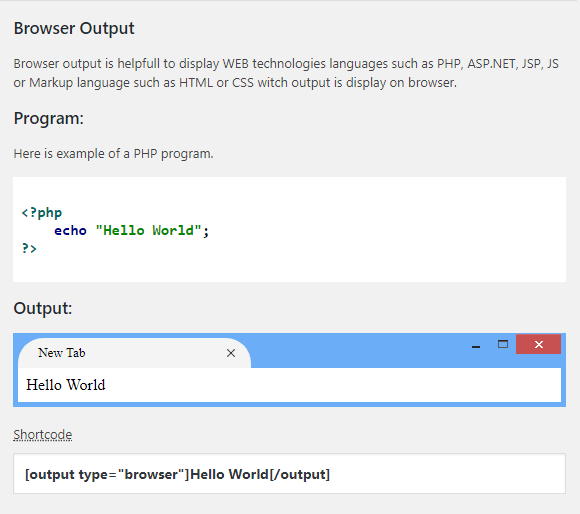
Task: Close the New Tab tab with X
Action: coord(231,353)
